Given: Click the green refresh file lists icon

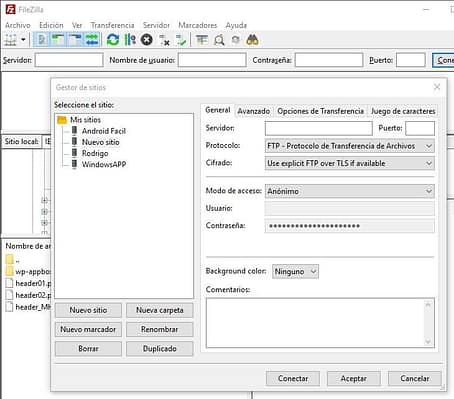Looking at the screenshot, I should 113,40.
